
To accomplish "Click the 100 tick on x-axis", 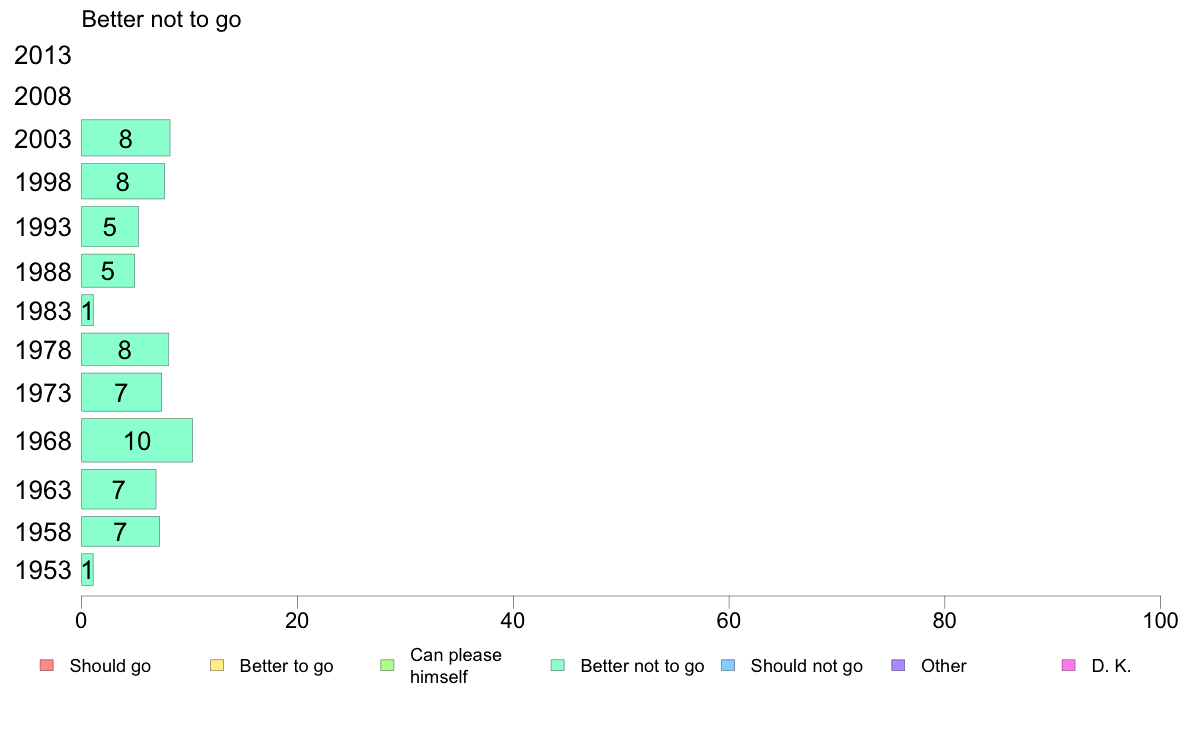I will [x=1160, y=621].
